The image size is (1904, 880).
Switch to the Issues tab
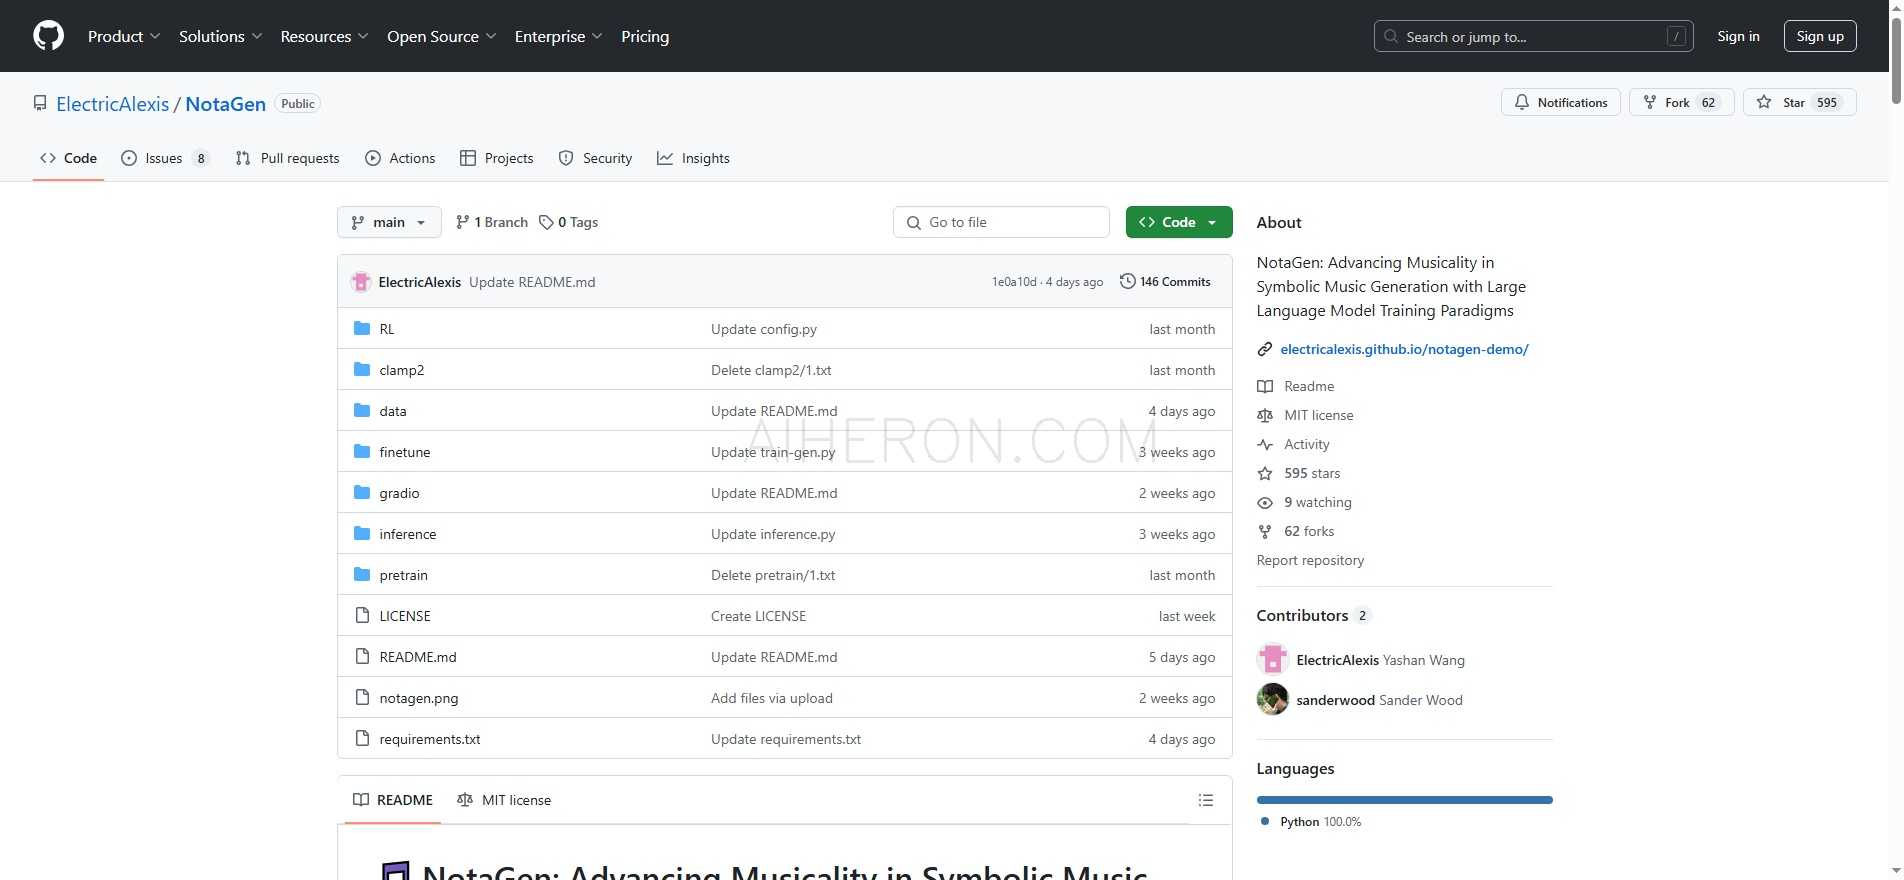pos(165,158)
